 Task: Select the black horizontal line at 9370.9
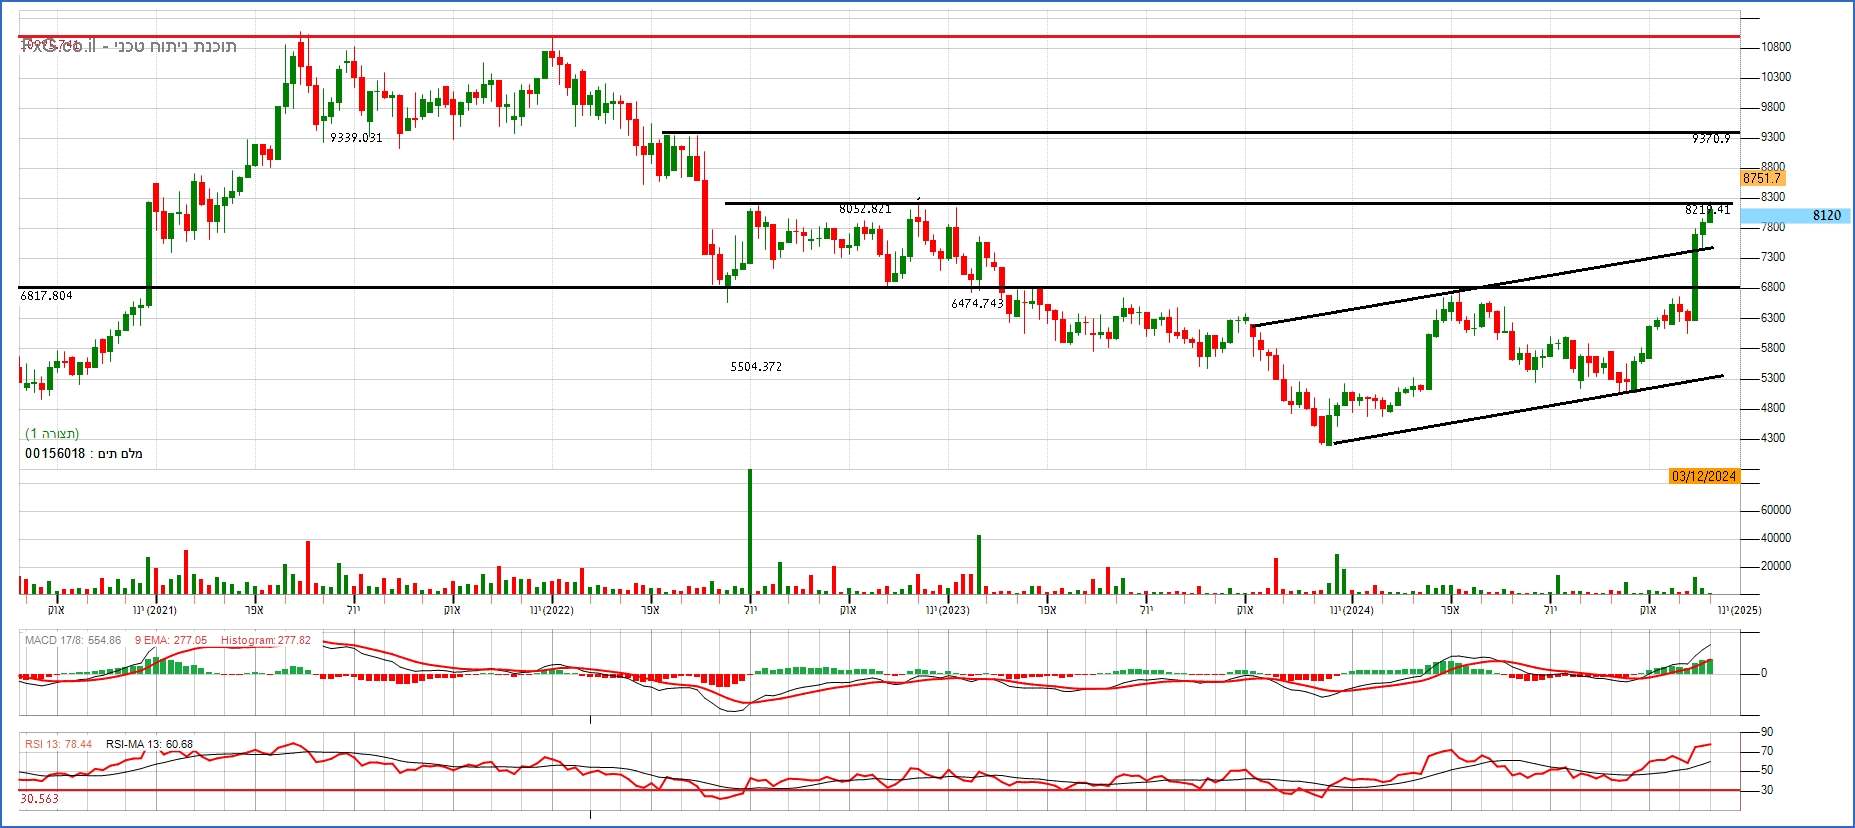[1200, 132]
